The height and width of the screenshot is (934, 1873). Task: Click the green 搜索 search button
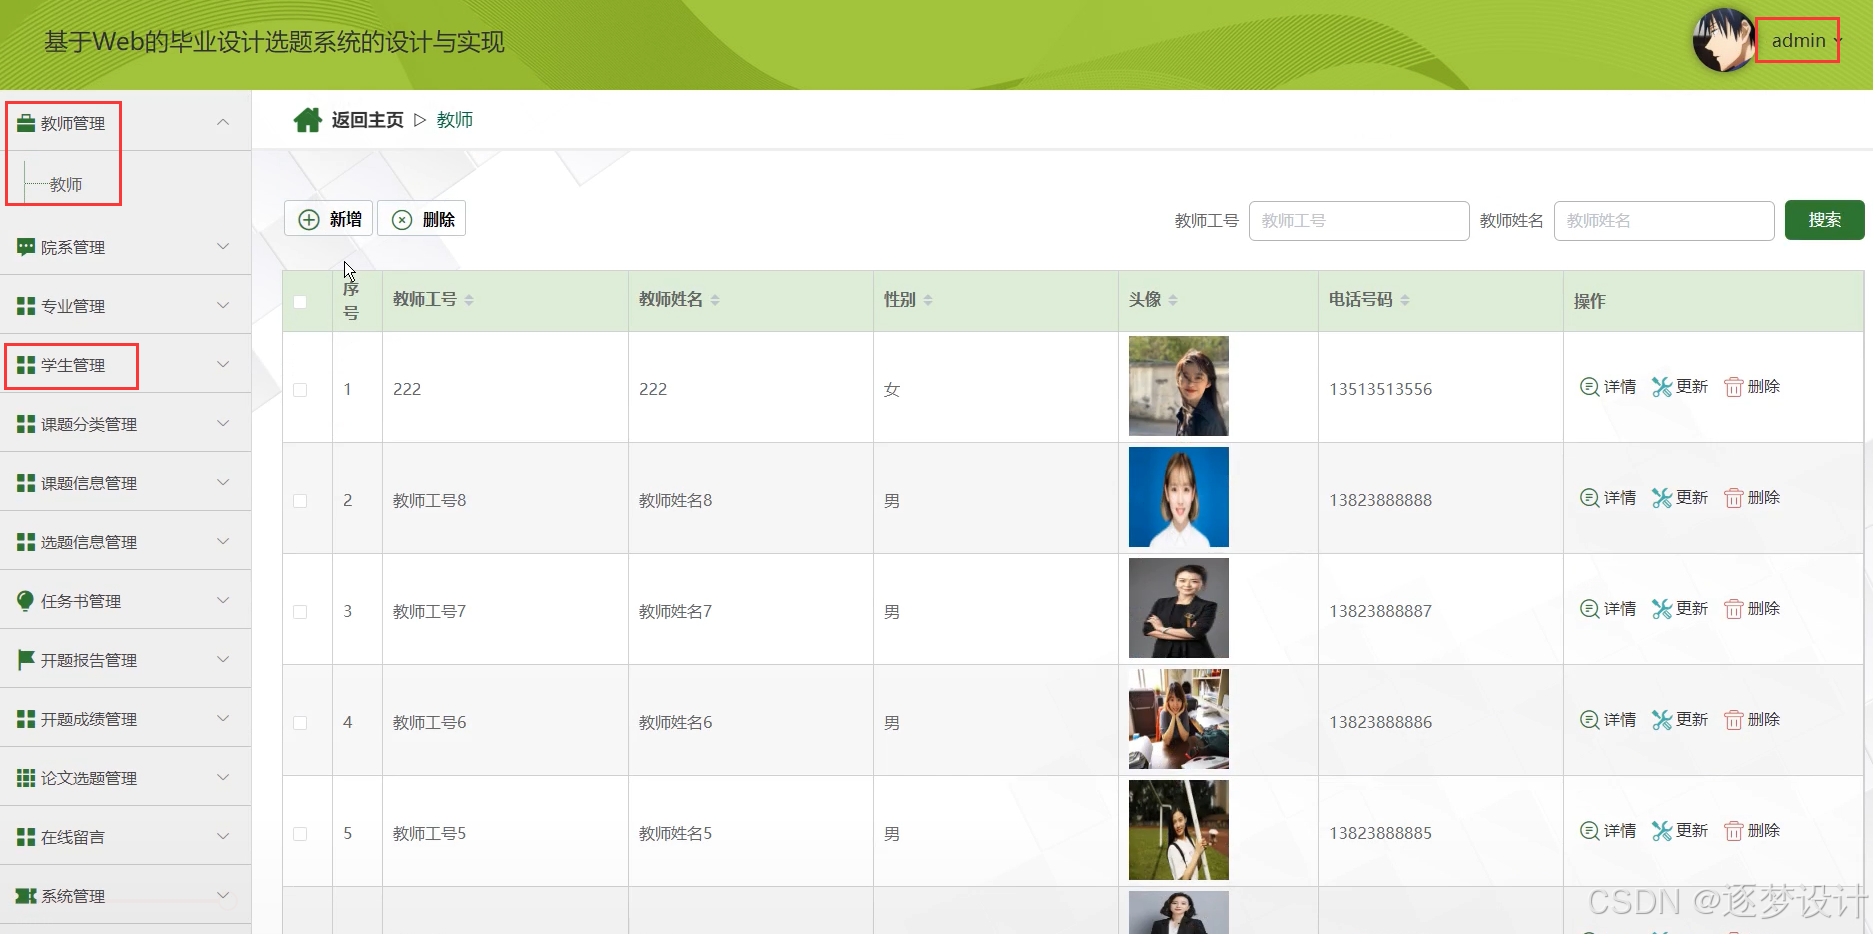[1824, 220]
